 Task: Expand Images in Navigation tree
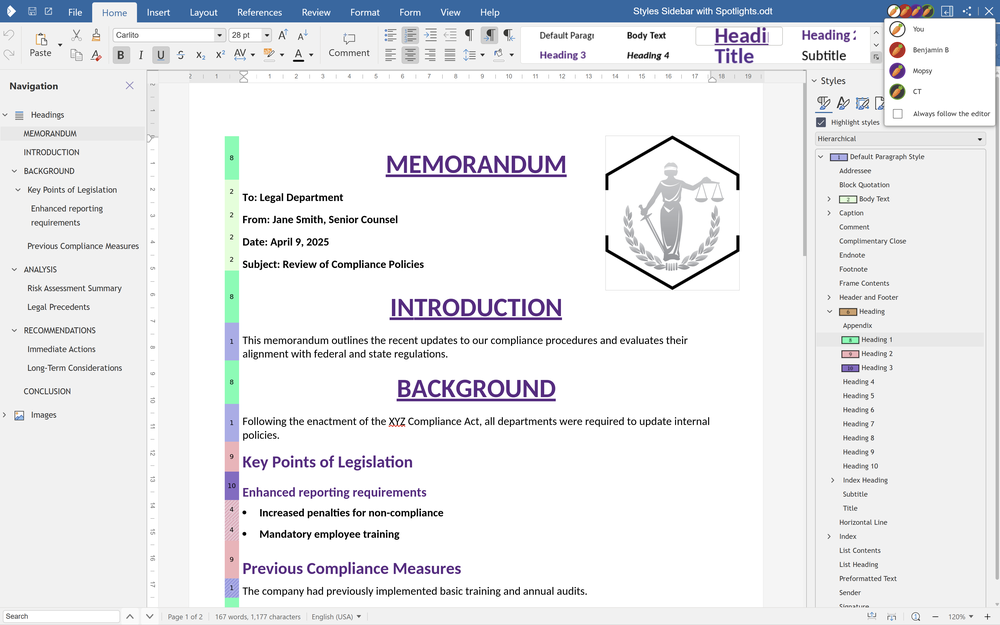[5, 415]
